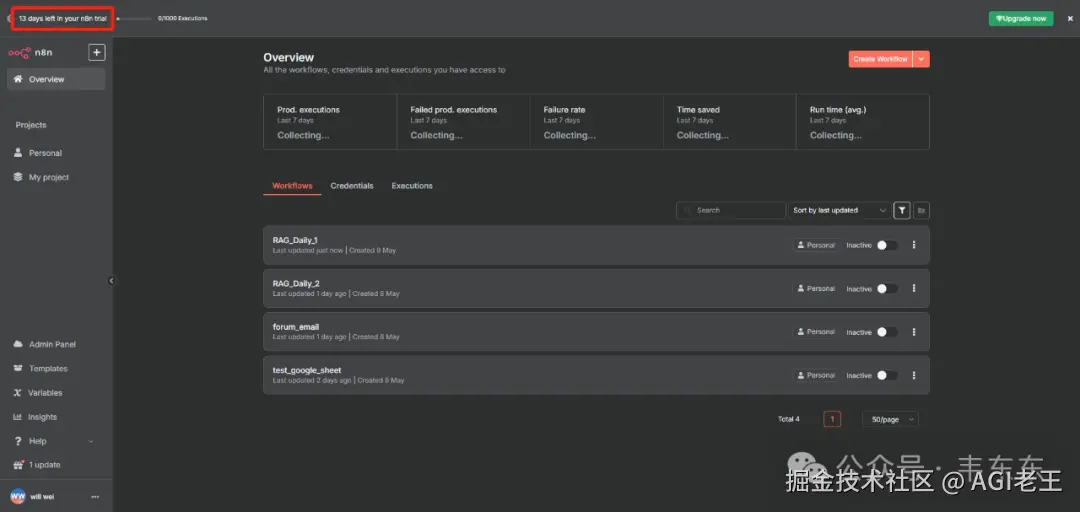Open three-dot menu for RAG_Daily_1 workflow
Image resolution: width=1080 pixels, height=512 pixels.
tap(914, 245)
